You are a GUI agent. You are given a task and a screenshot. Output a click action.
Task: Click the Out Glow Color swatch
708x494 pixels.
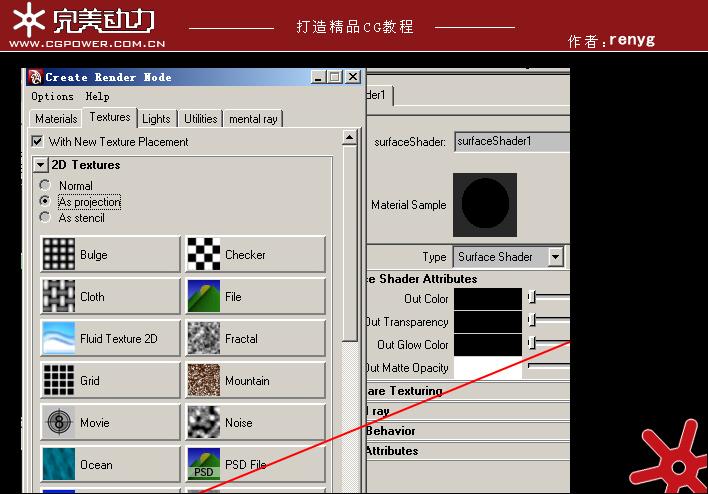click(488, 345)
